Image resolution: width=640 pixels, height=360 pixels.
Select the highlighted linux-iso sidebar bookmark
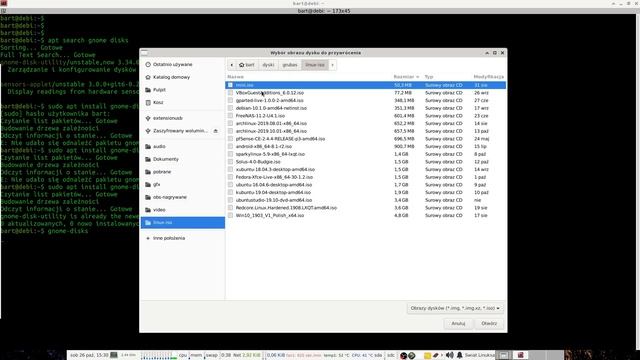(182, 222)
